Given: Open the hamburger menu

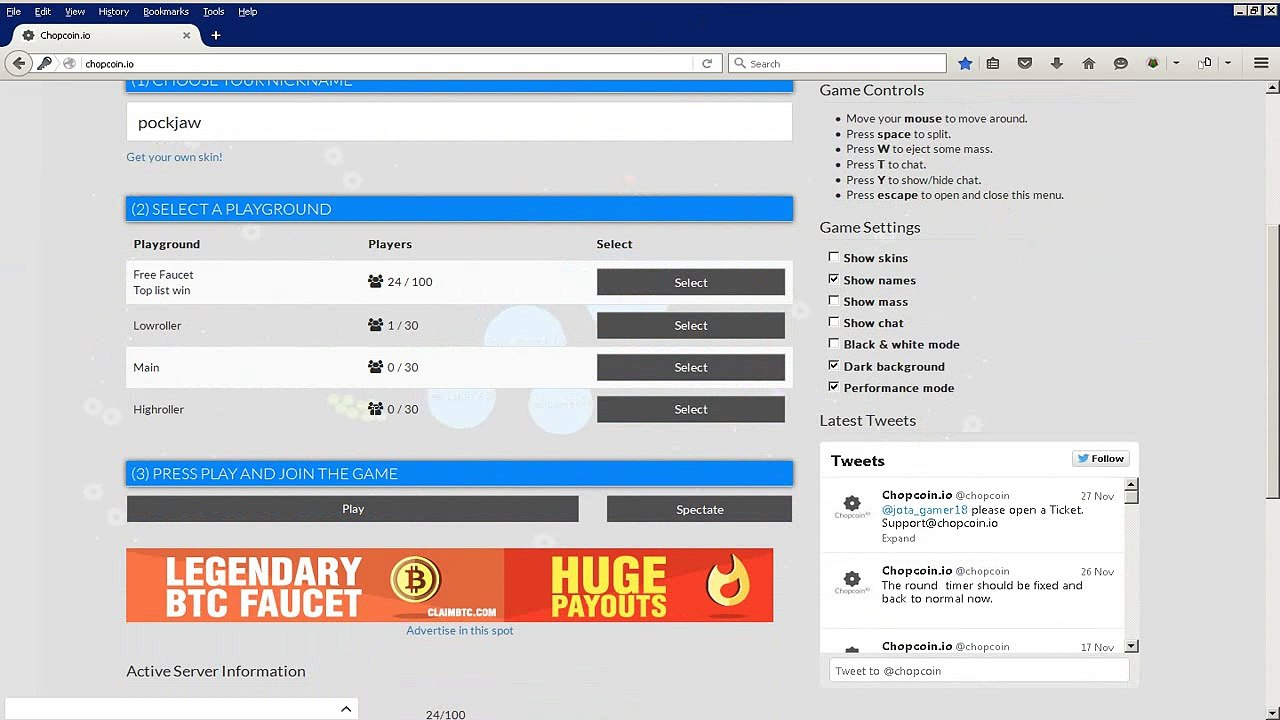Looking at the screenshot, I should [1261, 63].
